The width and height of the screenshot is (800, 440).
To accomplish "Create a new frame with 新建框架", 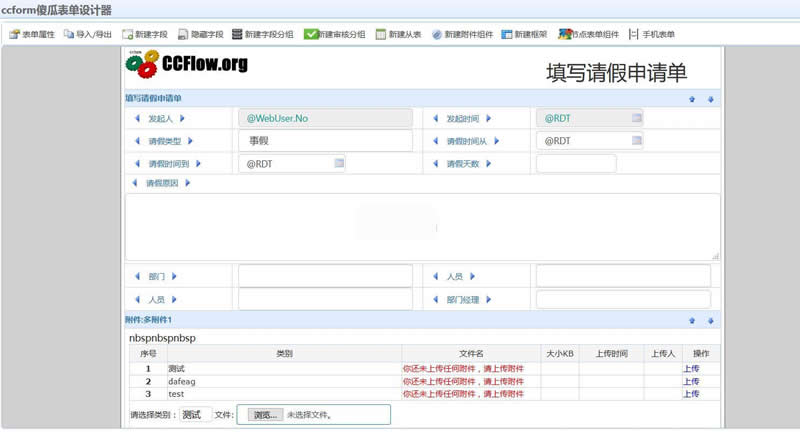I will point(524,34).
